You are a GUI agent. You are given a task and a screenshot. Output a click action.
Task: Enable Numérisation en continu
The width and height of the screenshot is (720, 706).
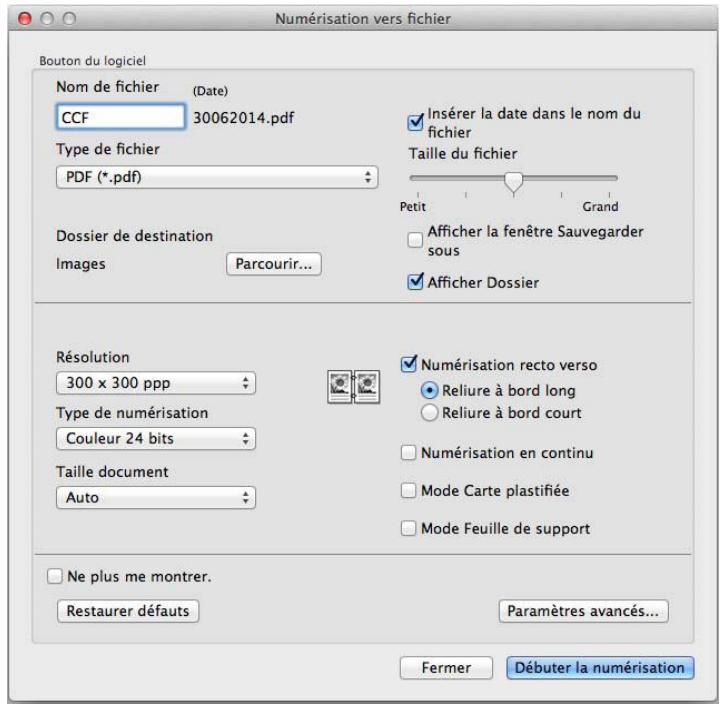click(408, 453)
